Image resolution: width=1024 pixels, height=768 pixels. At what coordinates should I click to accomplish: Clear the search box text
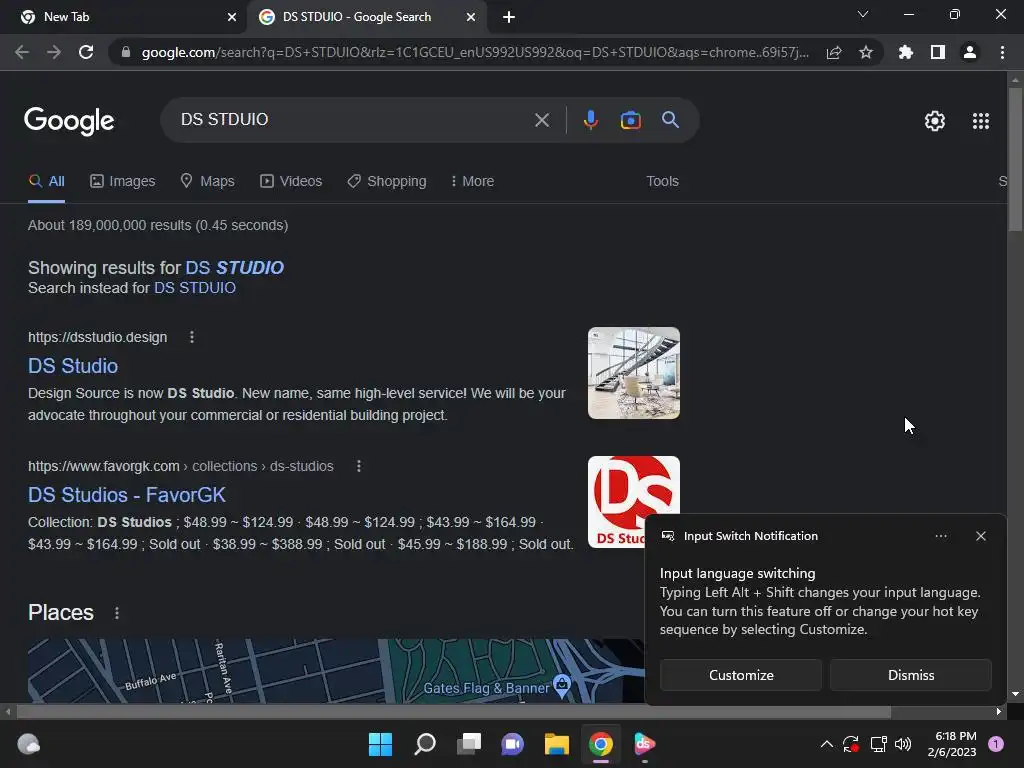(x=541, y=120)
